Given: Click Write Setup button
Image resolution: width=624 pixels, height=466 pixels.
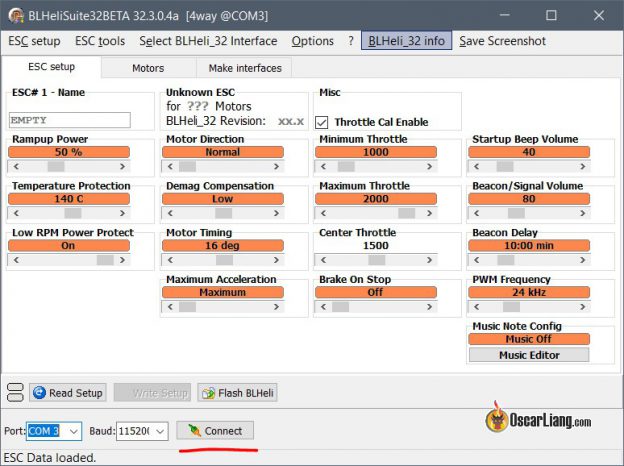Looking at the screenshot, I should point(152,393).
